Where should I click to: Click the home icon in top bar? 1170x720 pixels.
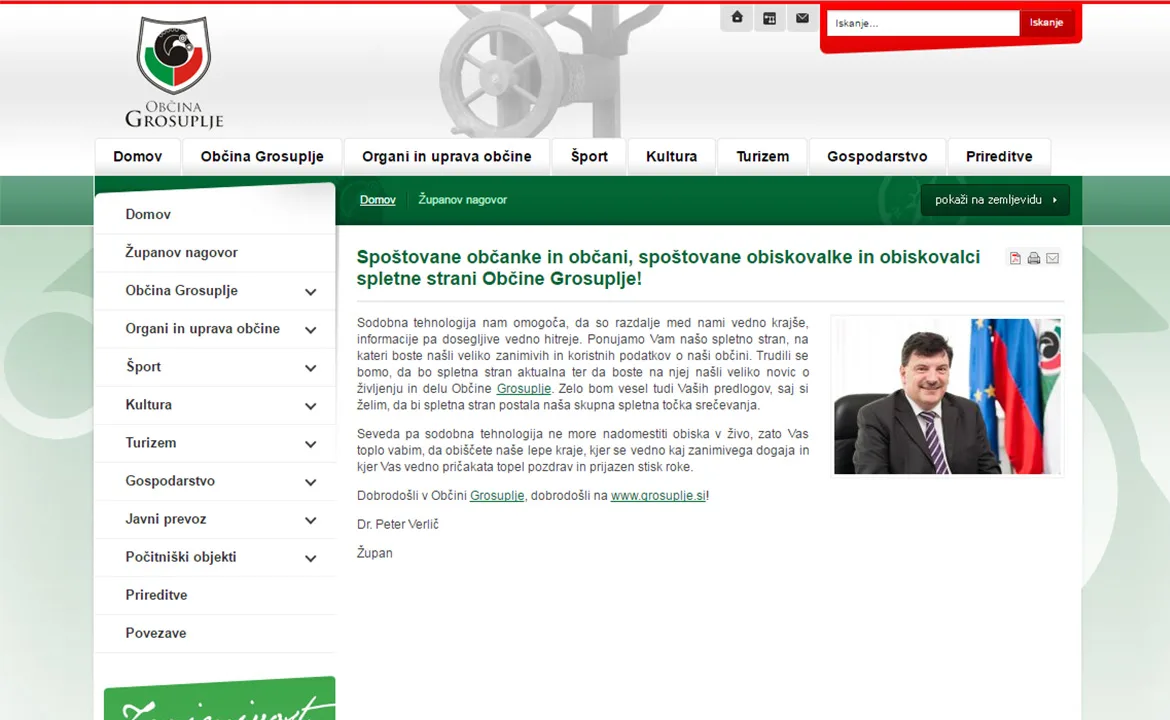(736, 18)
